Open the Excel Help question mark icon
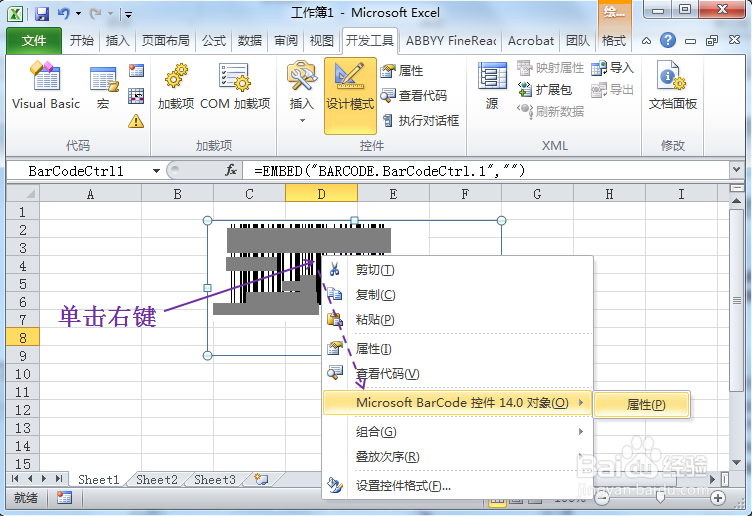Image resolution: width=752 pixels, height=516 pixels. coord(668,40)
